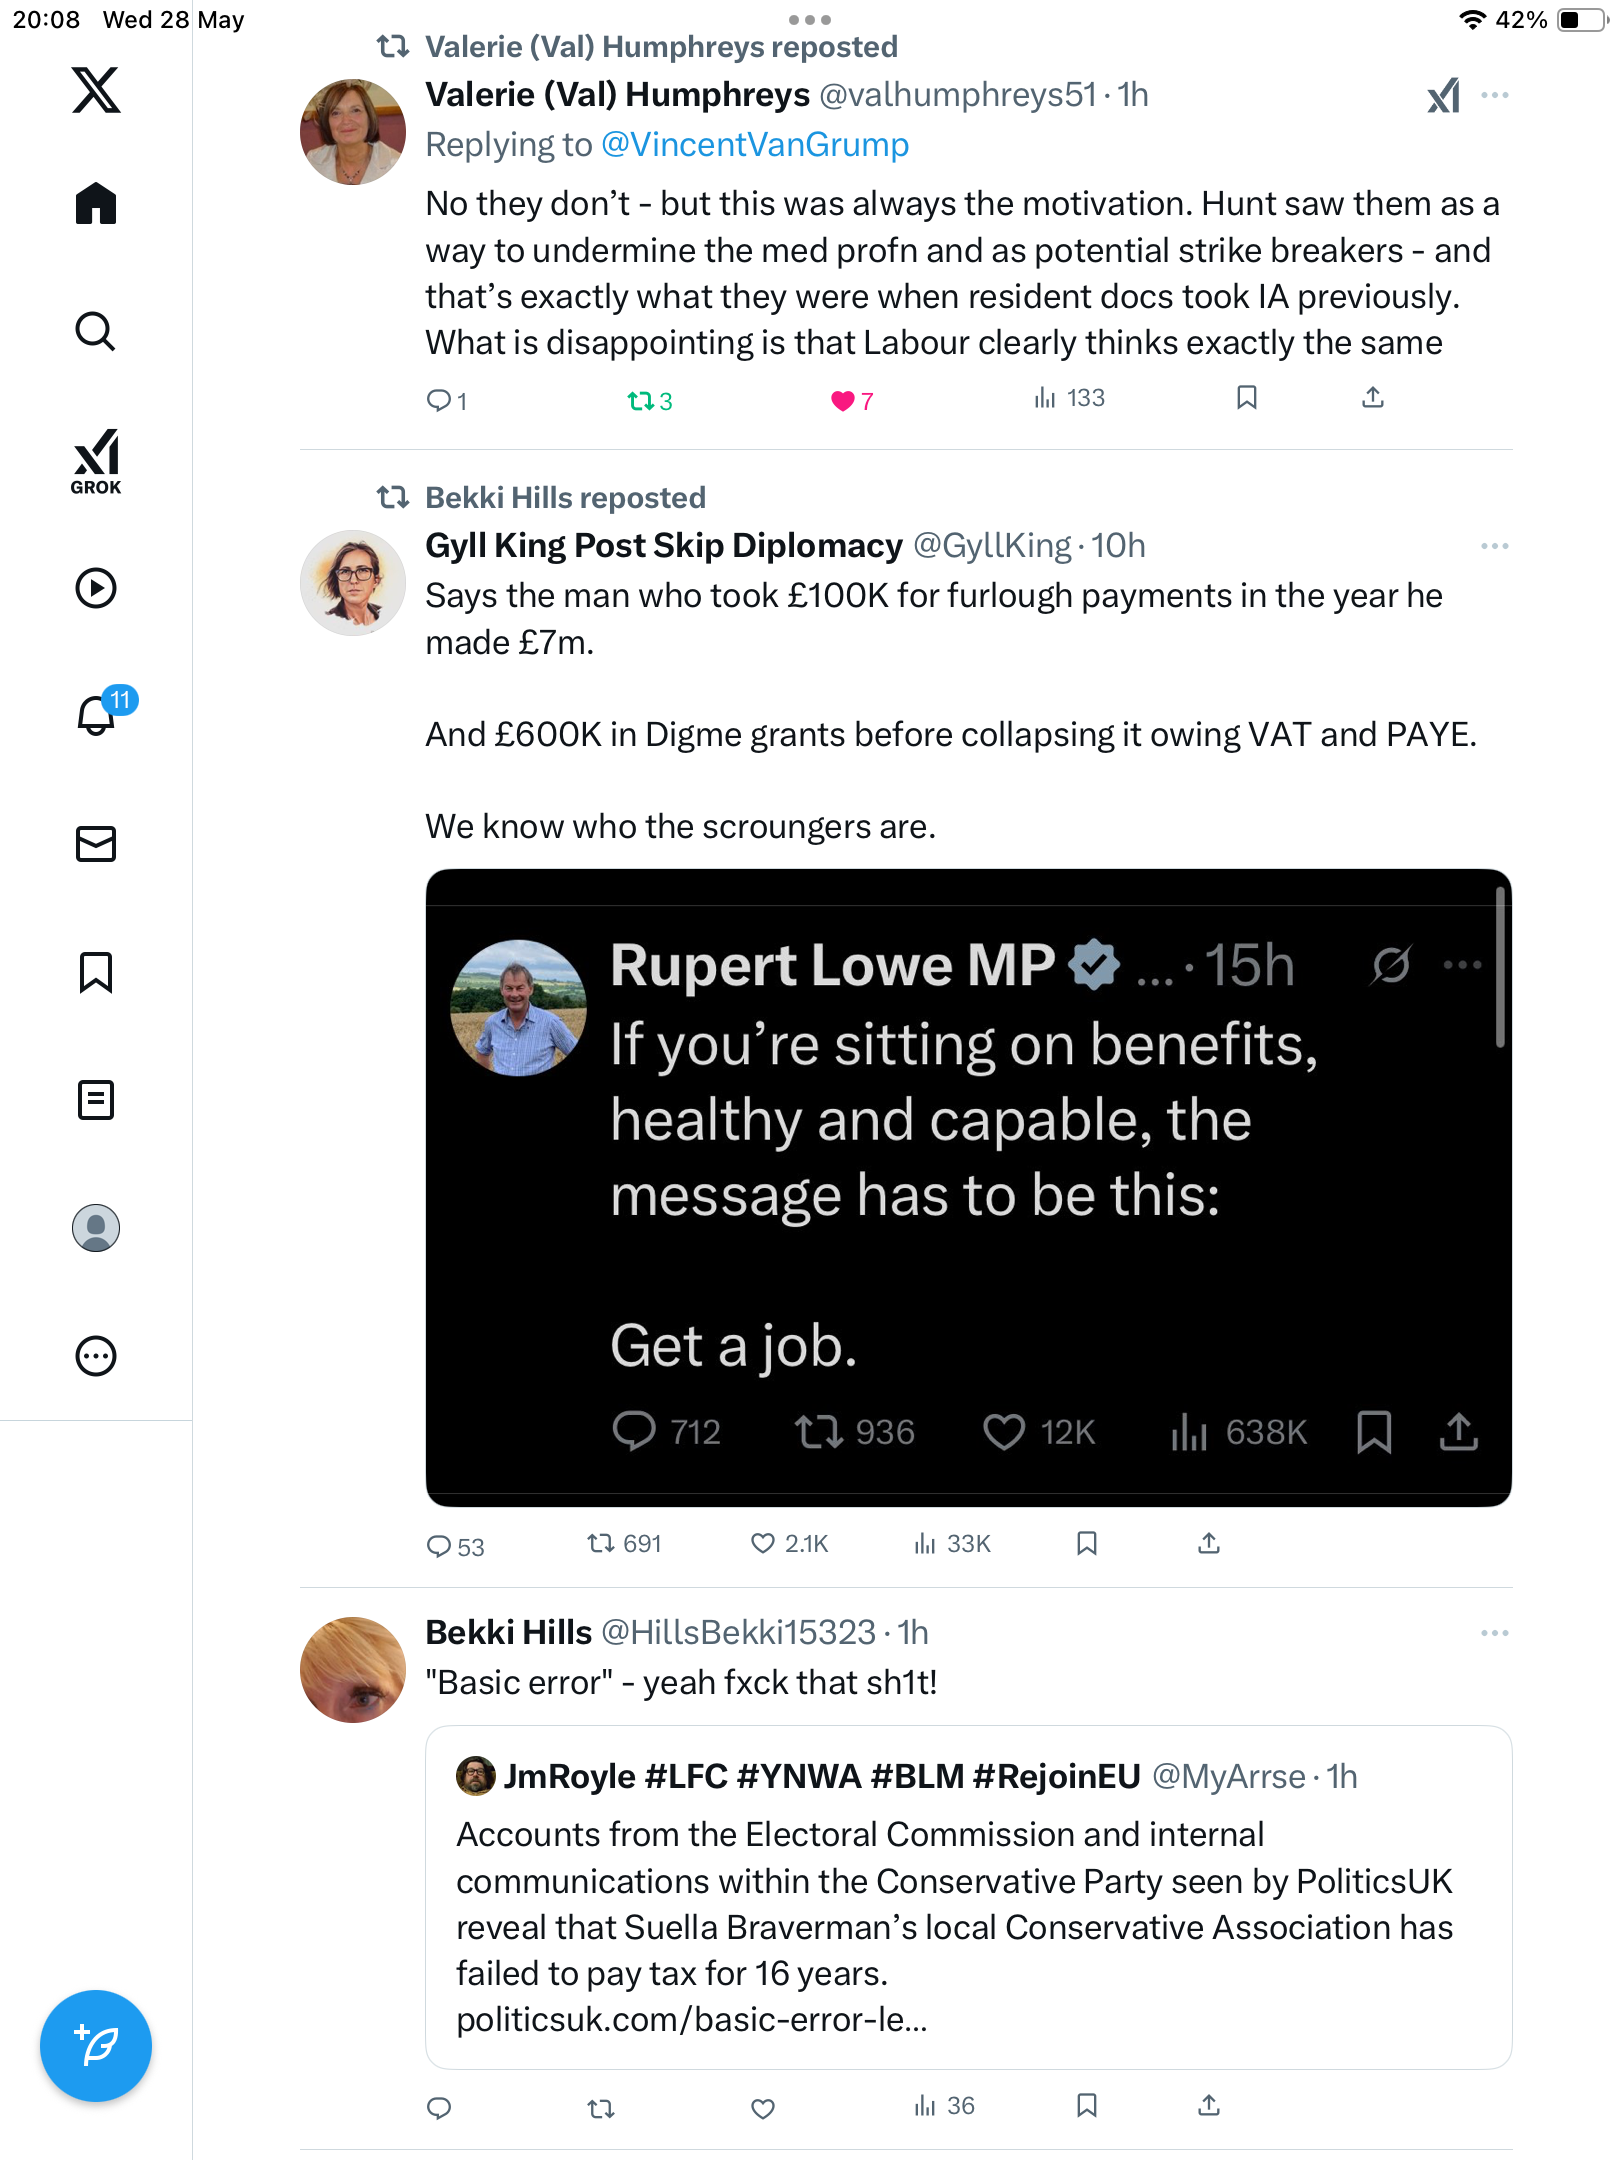Tap the compose new post button
The image size is (1620, 2160).
click(96, 2046)
